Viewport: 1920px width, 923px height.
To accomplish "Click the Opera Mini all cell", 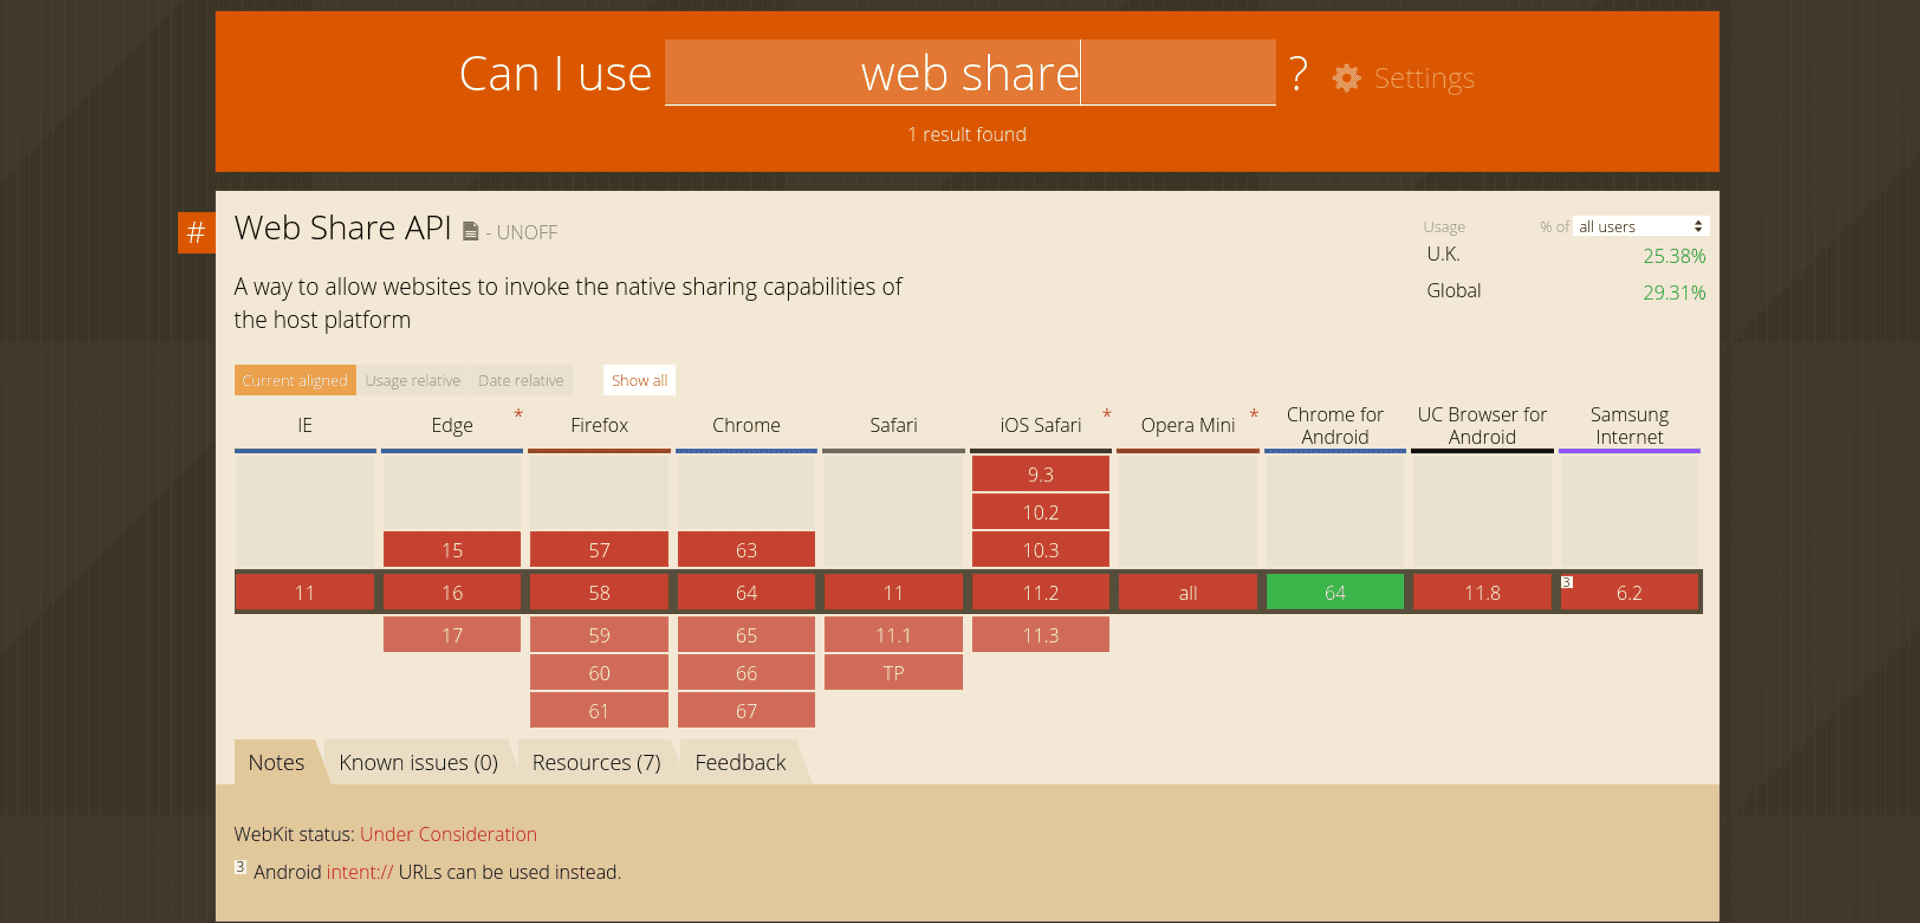I will (x=1187, y=592).
